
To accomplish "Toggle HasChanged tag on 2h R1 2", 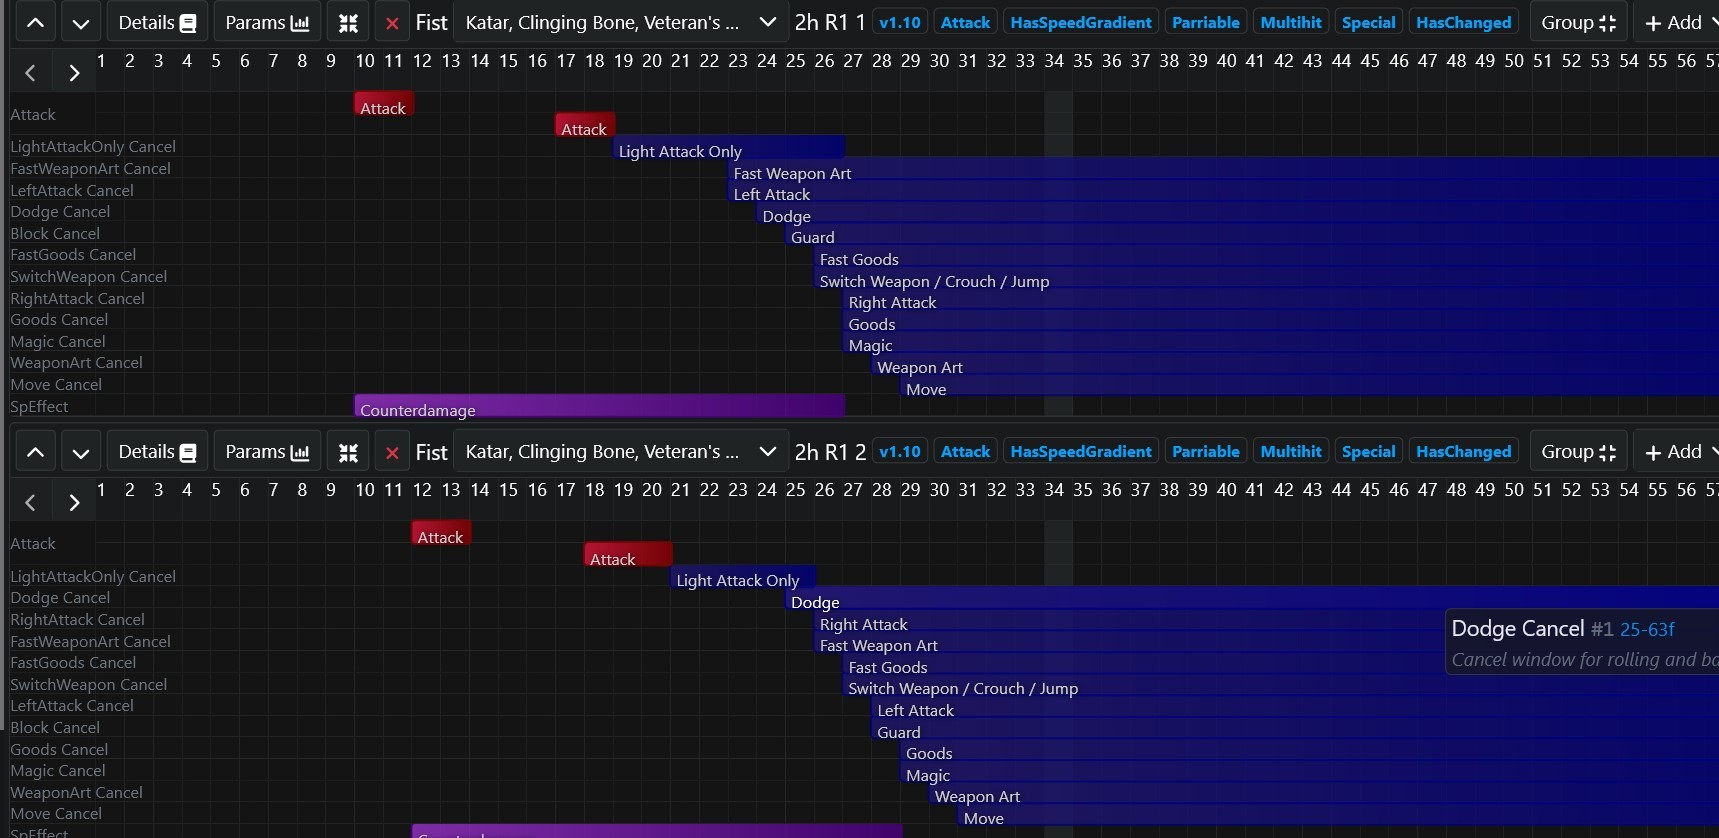I will (x=1463, y=451).
